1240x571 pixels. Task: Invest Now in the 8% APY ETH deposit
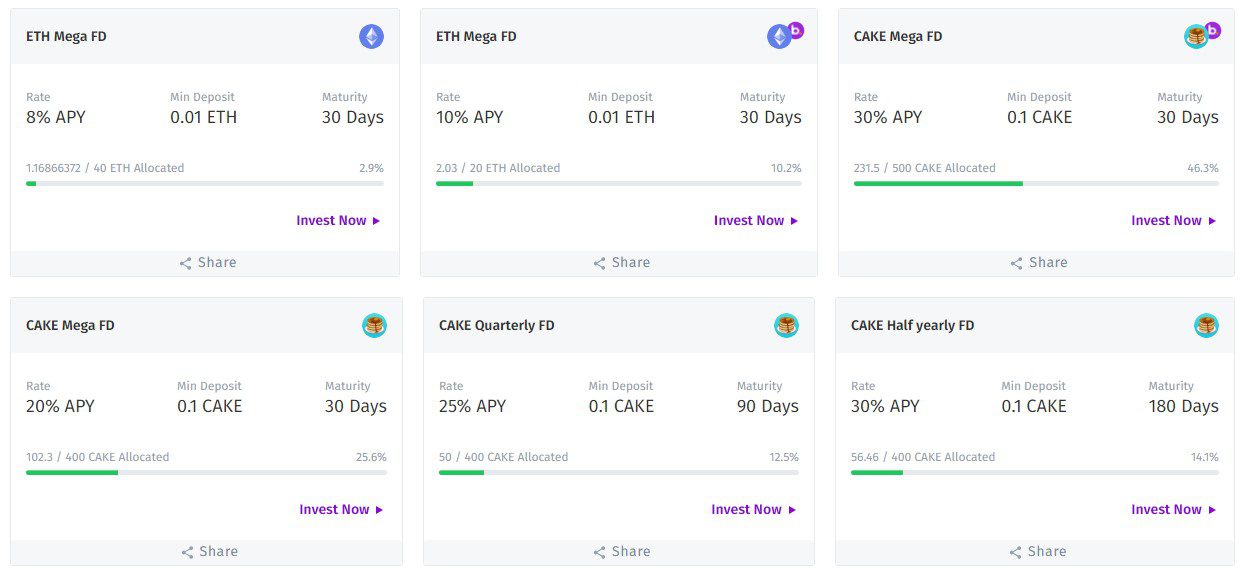point(338,221)
